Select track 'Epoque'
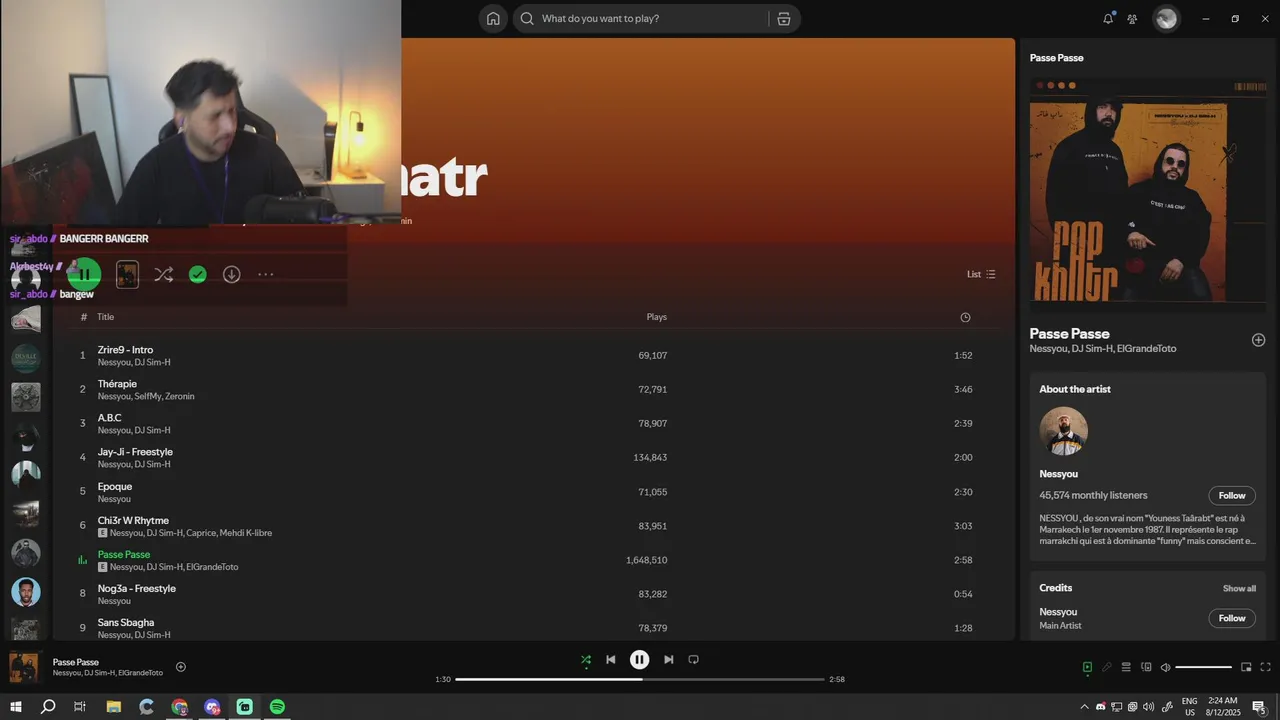 (115, 486)
